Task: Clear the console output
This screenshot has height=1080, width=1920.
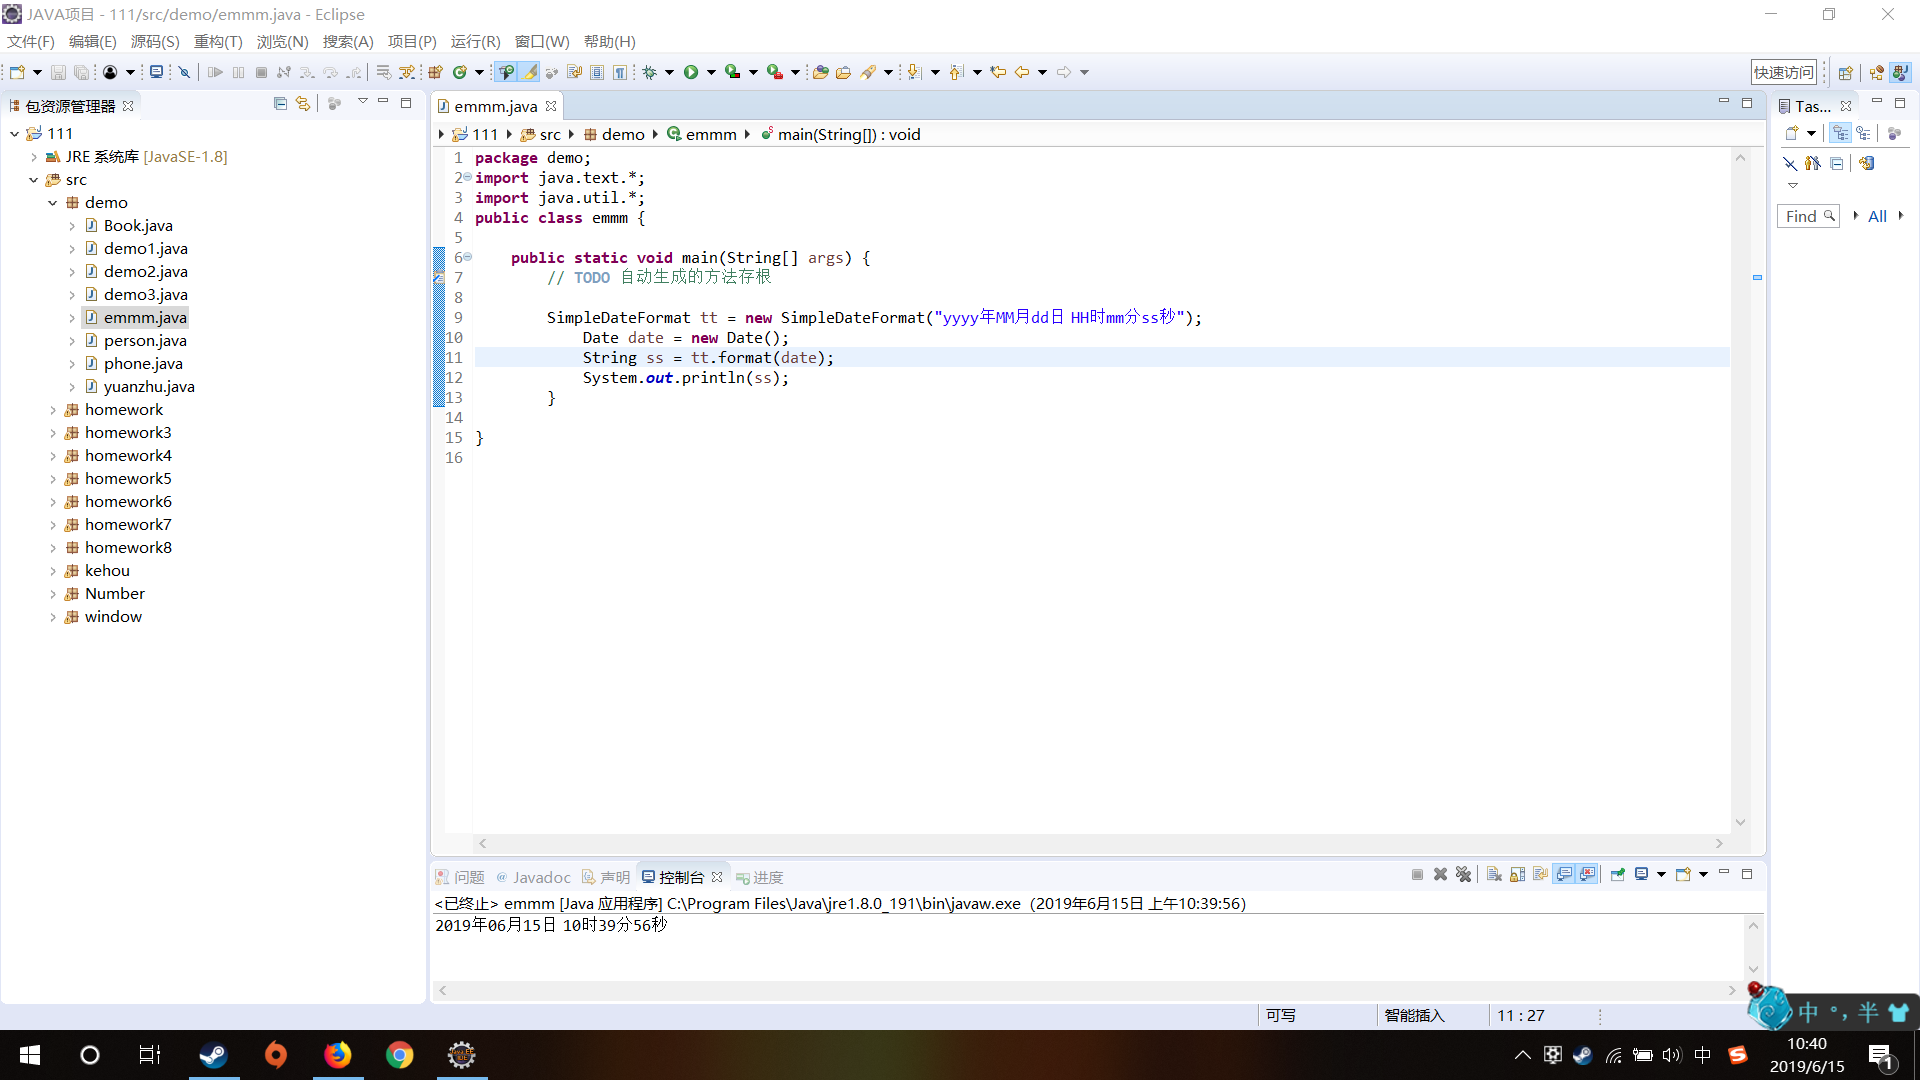Action: click(x=1494, y=875)
